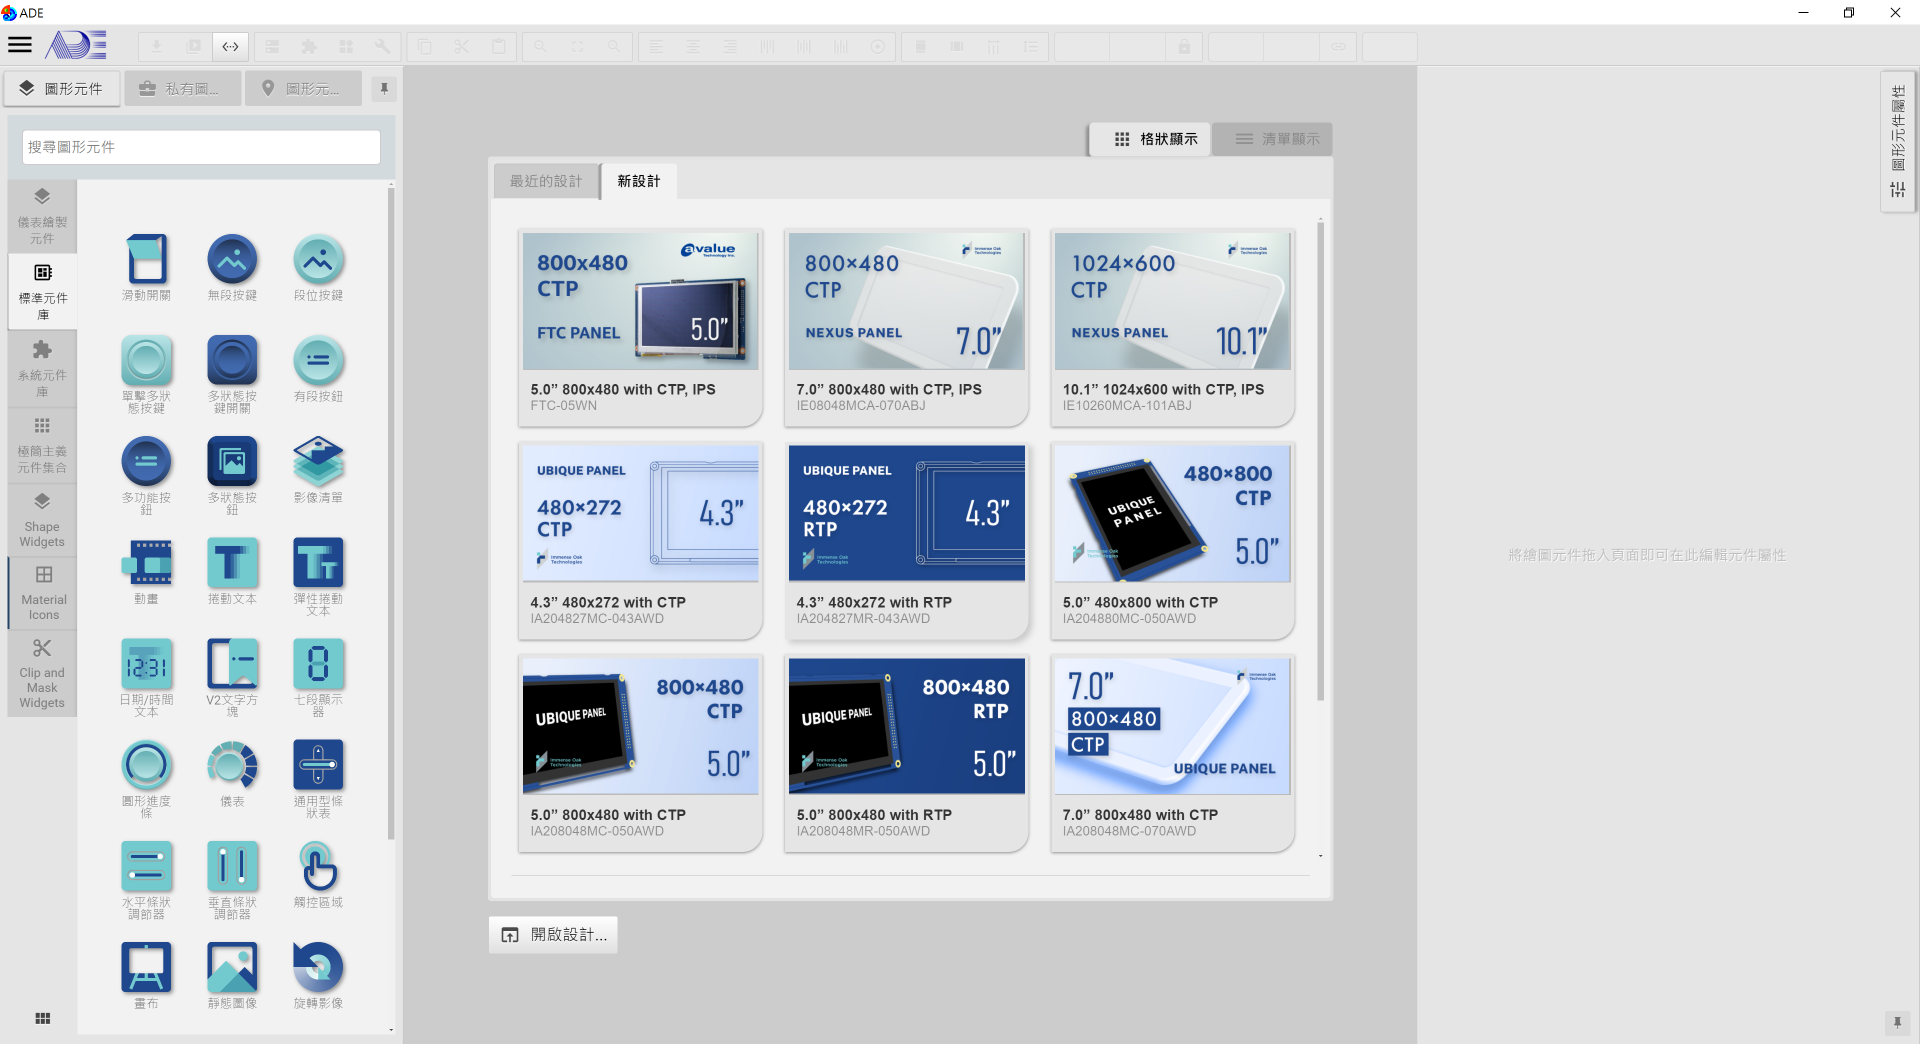Switch to 圖形元件 panel tab
Image resolution: width=1920 pixels, height=1044 pixels.
[x=62, y=89]
